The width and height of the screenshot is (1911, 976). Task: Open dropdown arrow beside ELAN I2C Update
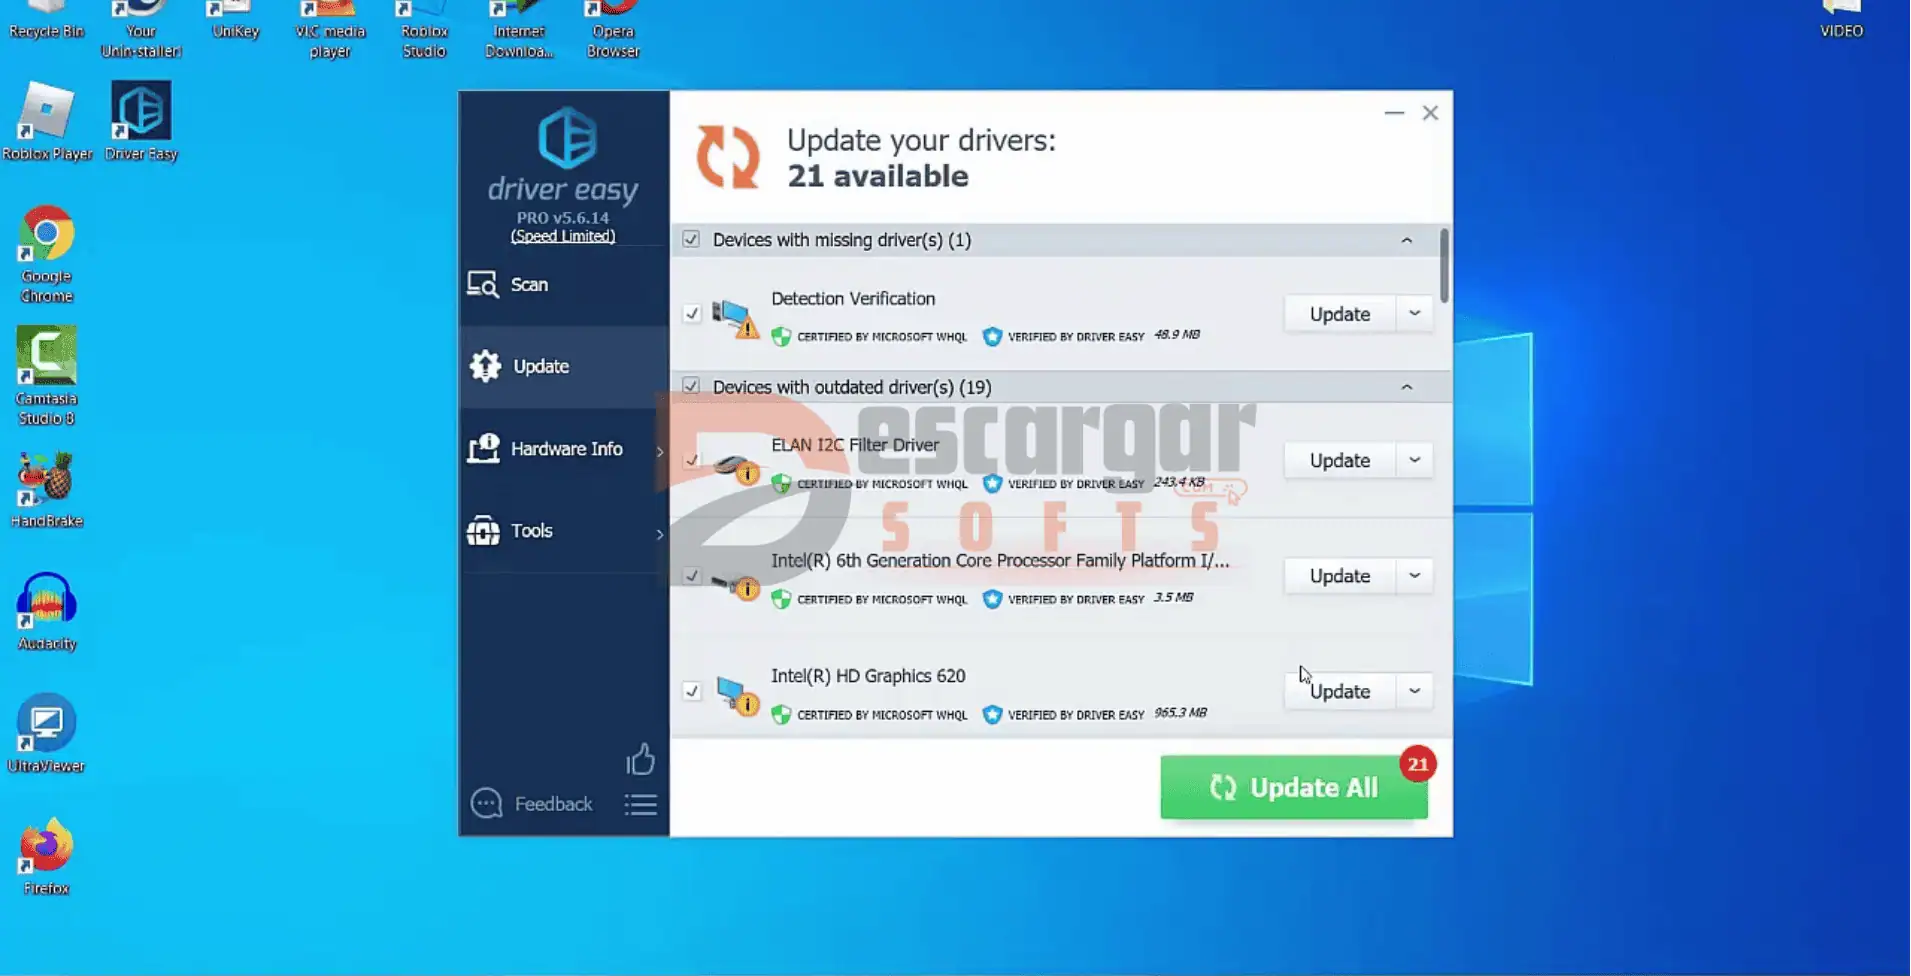click(1414, 460)
